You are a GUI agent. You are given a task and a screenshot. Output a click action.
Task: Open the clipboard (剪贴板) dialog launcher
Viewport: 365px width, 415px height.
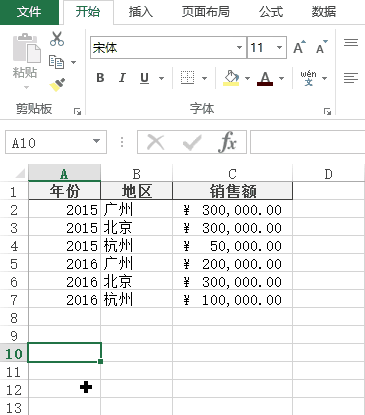click(x=77, y=111)
